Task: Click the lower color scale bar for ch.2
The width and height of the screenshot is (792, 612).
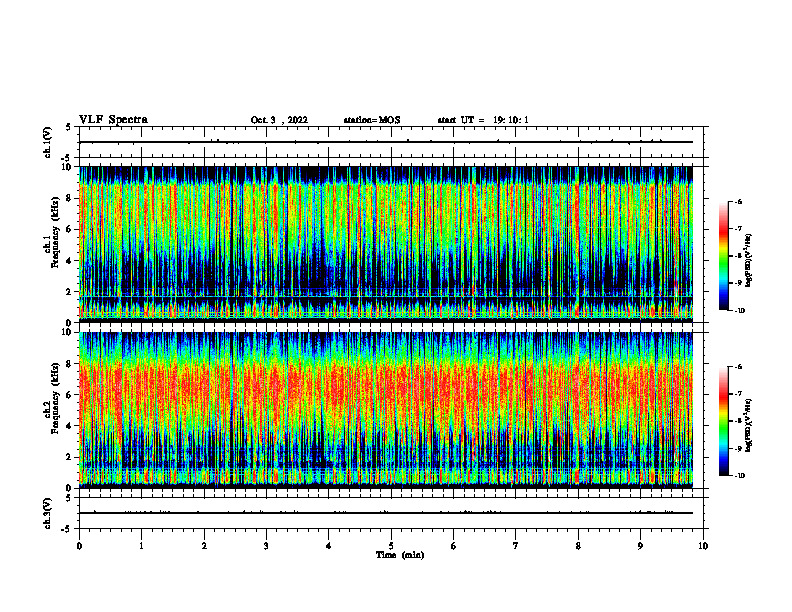Action: pos(723,421)
